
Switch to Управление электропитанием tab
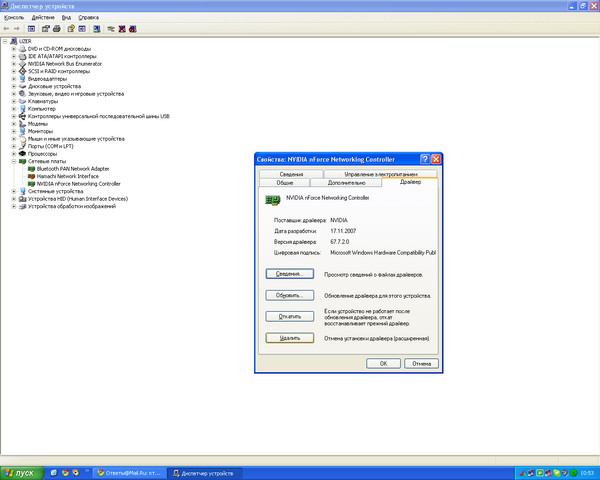(x=381, y=174)
